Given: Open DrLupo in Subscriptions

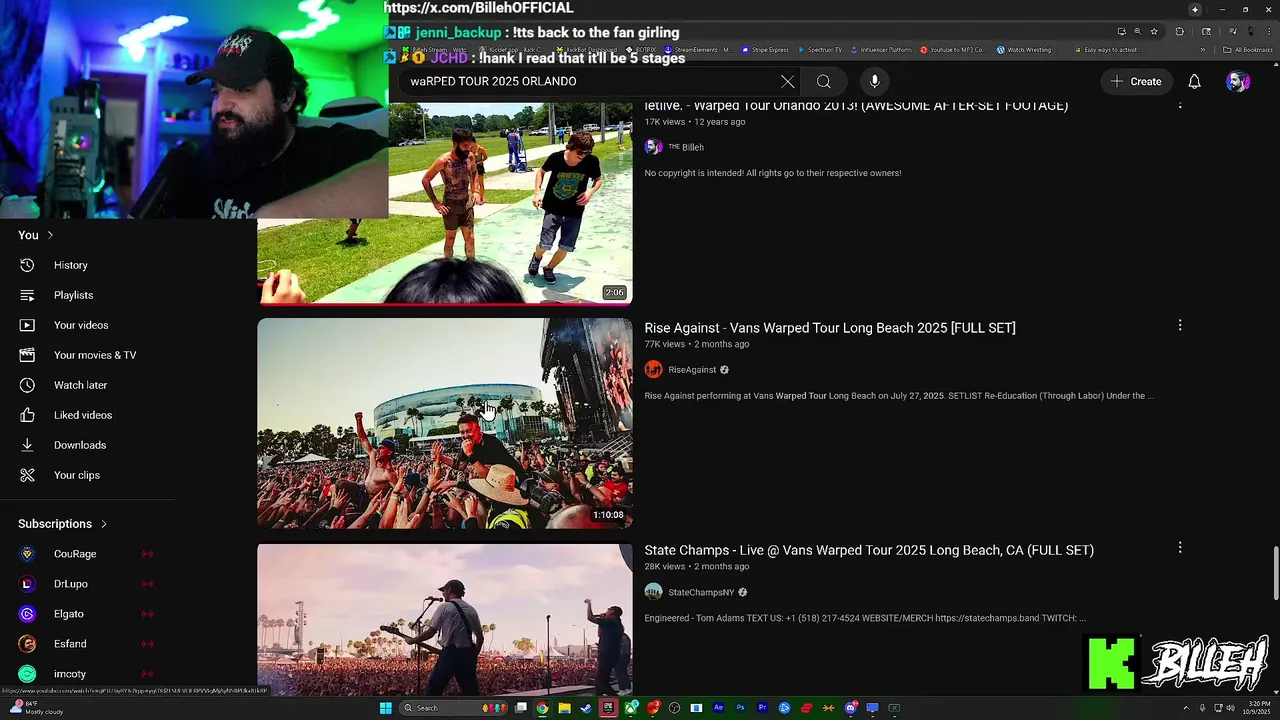Looking at the screenshot, I should click(71, 584).
